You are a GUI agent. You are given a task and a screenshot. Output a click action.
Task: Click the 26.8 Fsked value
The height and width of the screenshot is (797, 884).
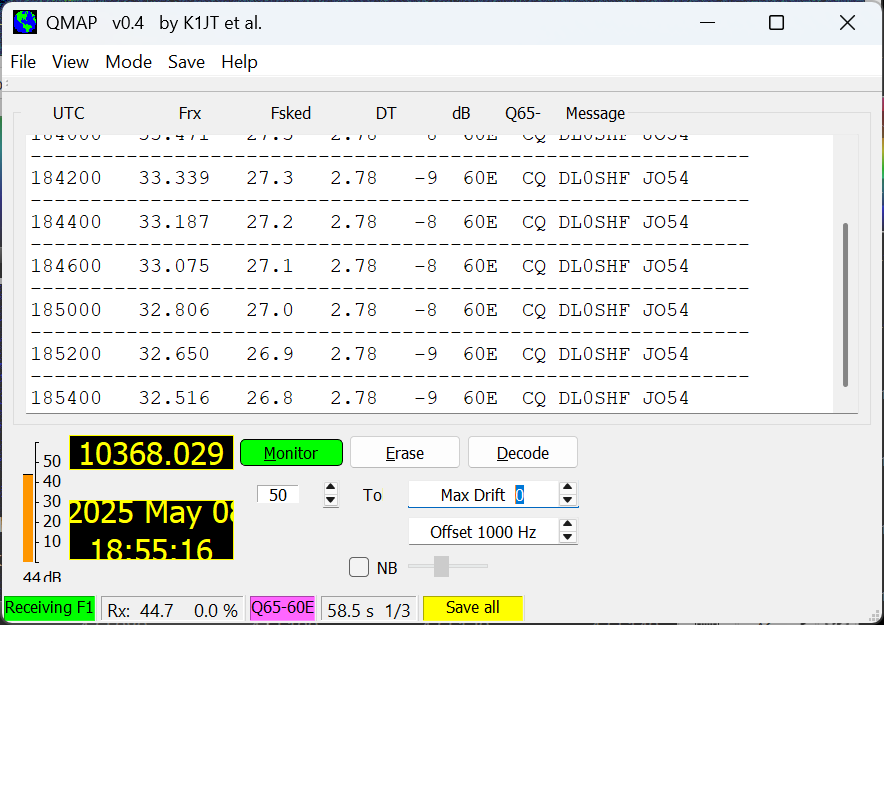[x=269, y=398]
